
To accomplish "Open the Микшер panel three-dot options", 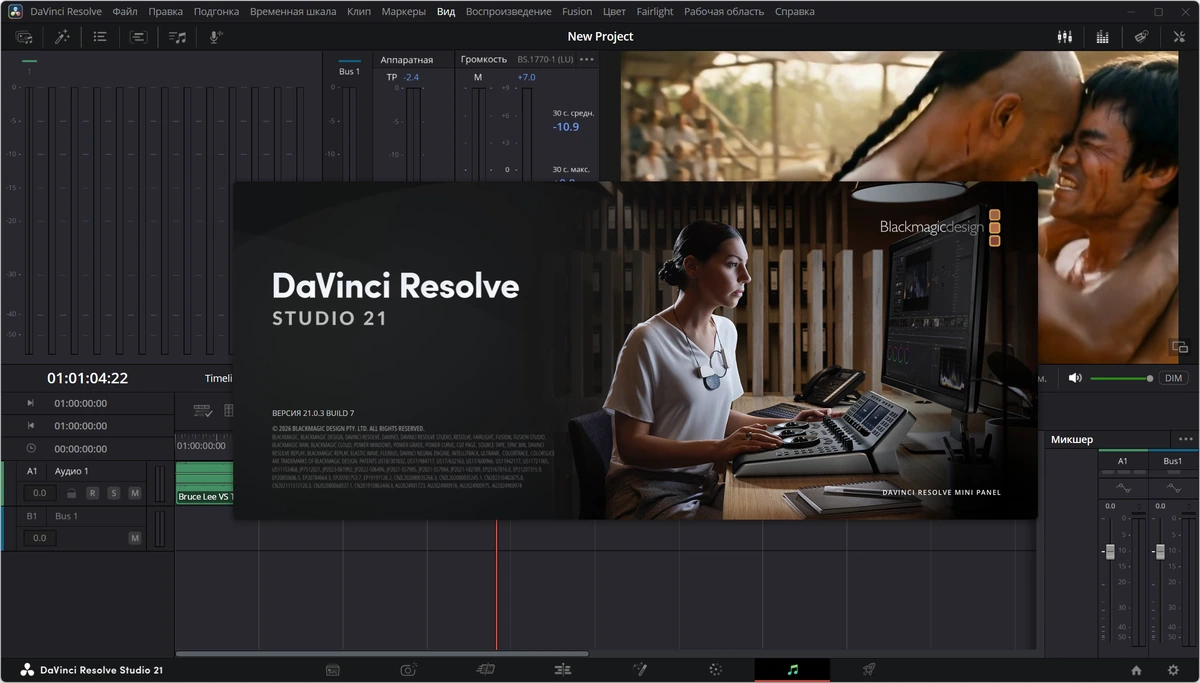I will point(1186,439).
